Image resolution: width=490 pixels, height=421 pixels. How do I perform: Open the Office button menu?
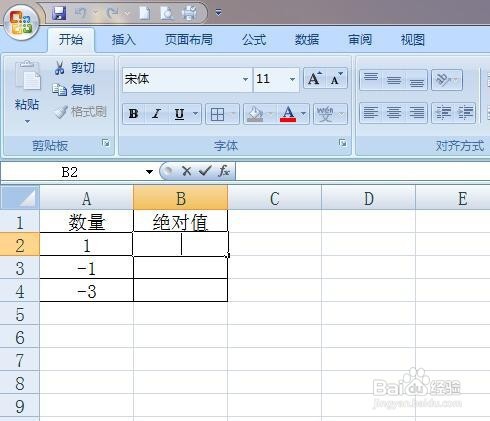(22, 23)
